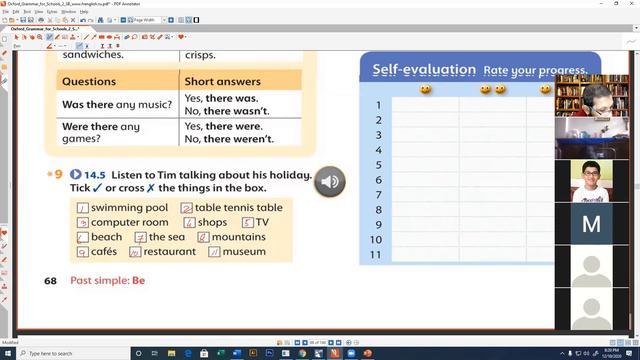Select the Oxford_Grammar_for_Schools document tab
This screenshot has height=360, width=640.
tap(45, 29)
